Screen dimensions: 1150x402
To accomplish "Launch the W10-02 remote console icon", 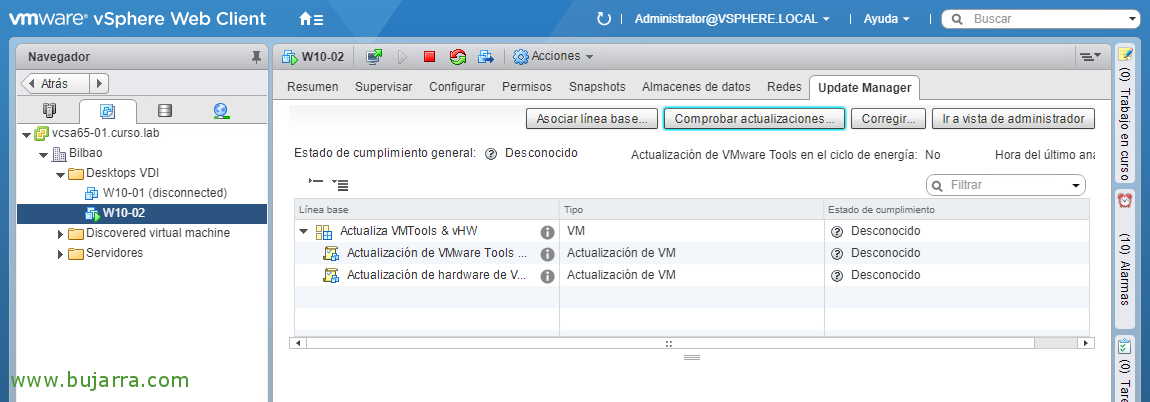I will pyautogui.click(x=374, y=56).
